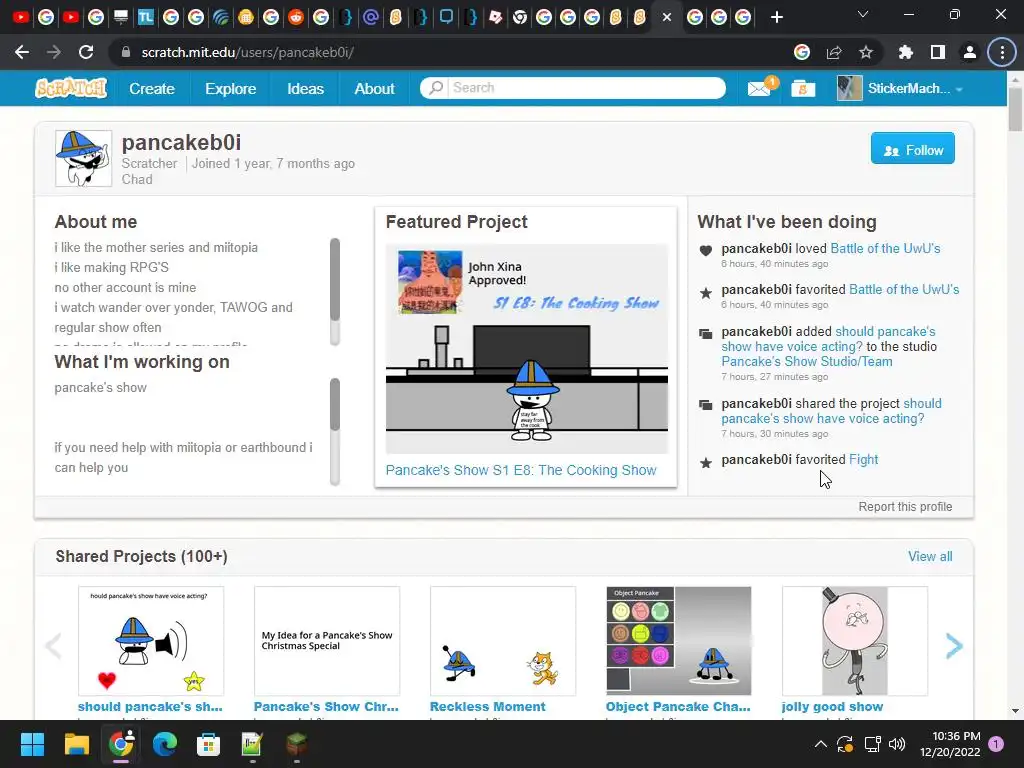Open Windows Start menu
This screenshot has width=1024, height=768.
click(32, 744)
